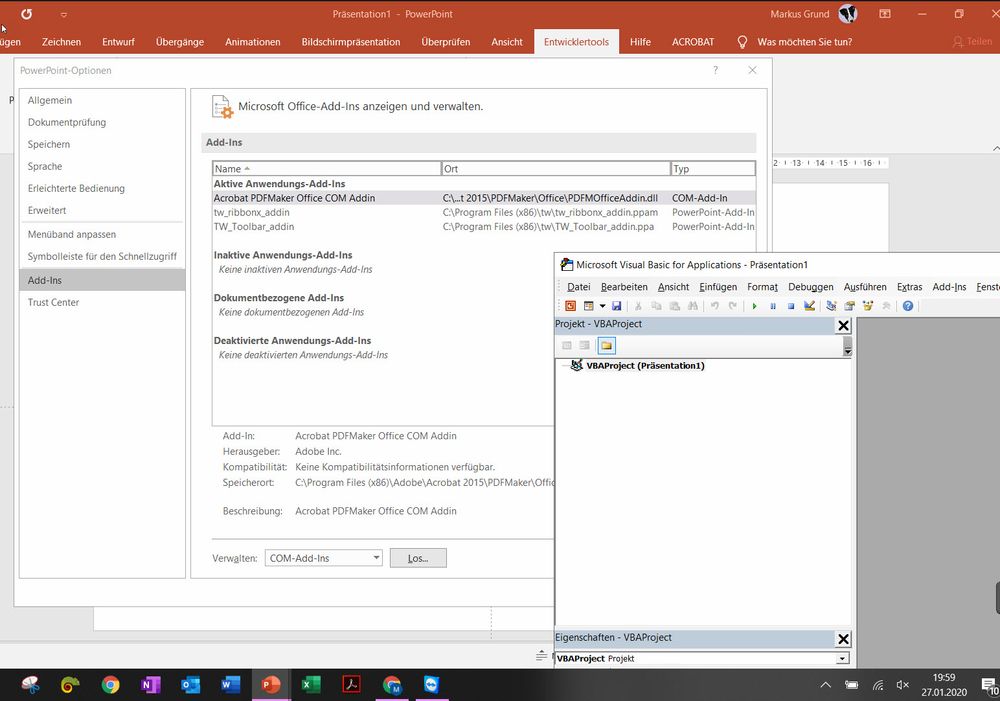Image resolution: width=1000 pixels, height=701 pixels.
Task: Click the Undo arrow in VBA toolbar
Action: (x=715, y=306)
